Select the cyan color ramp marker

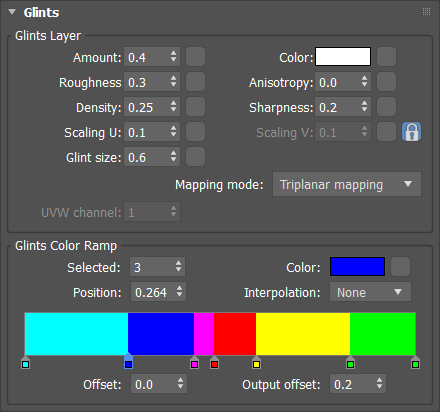pos(26,363)
